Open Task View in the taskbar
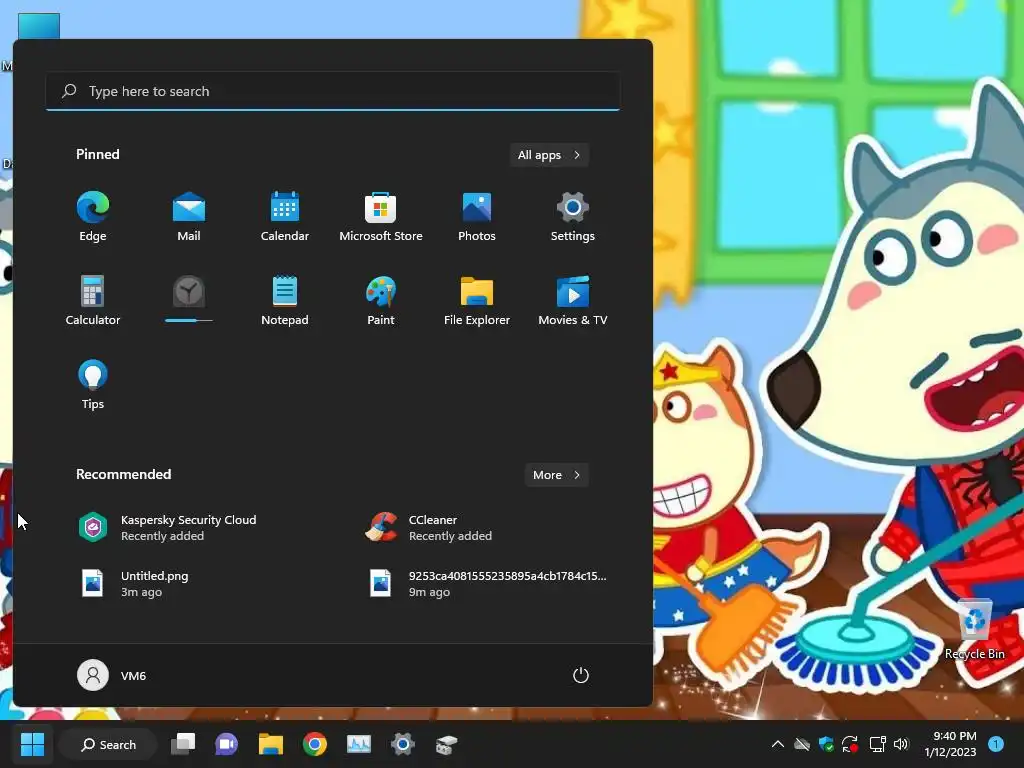1024x768 pixels. click(x=183, y=744)
